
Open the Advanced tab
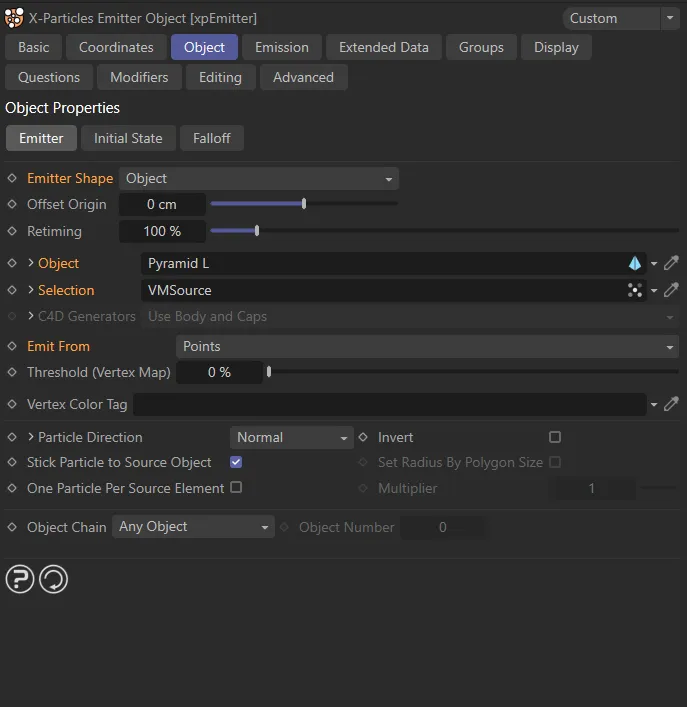pos(303,77)
